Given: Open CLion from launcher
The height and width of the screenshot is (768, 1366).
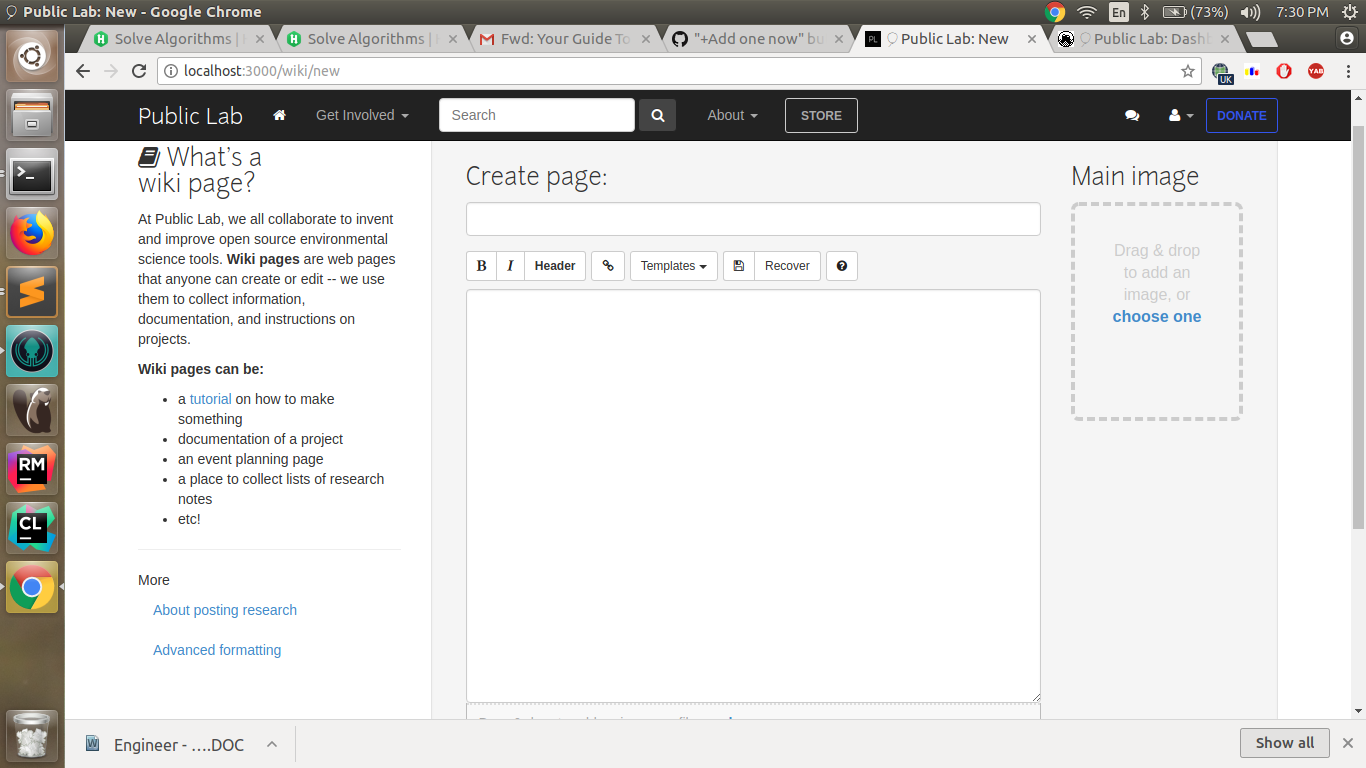Looking at the screenshot, I should coord(32,528).
